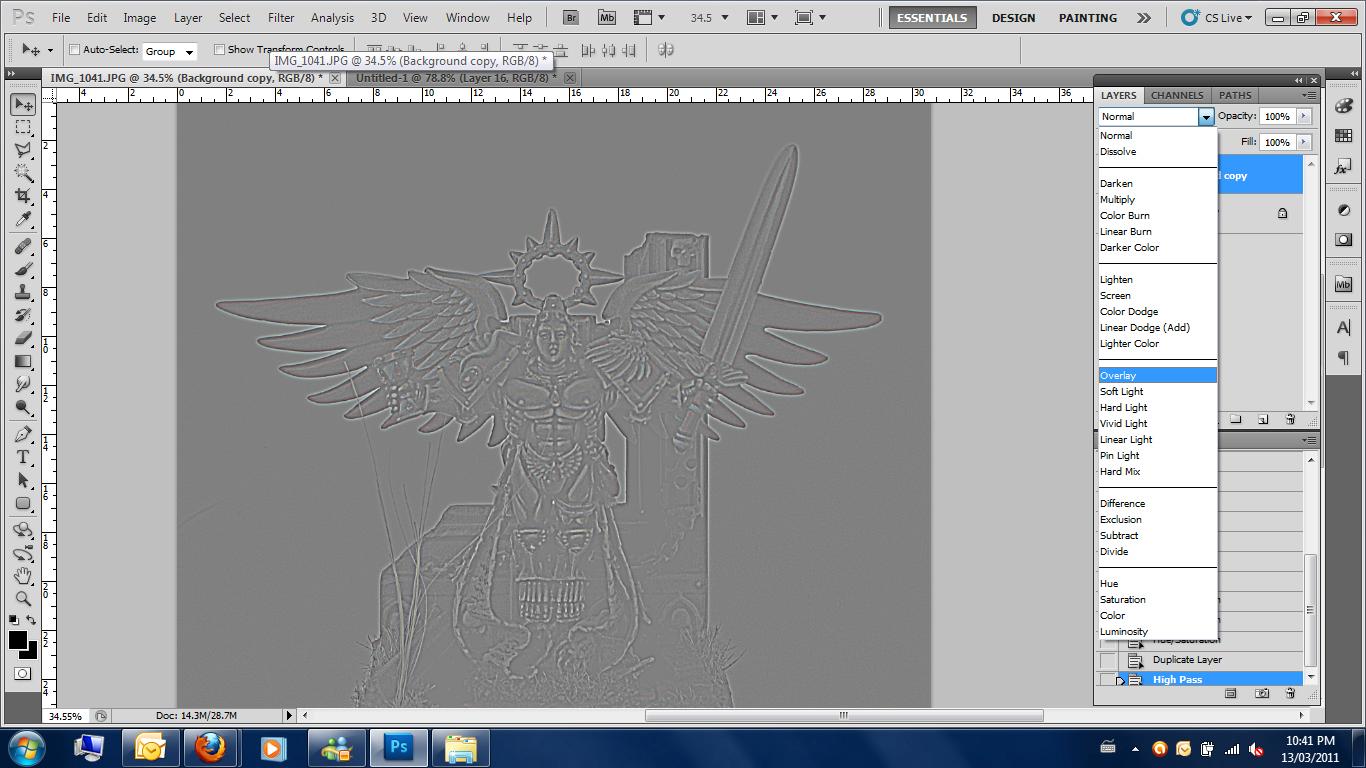Image resolution: width=1366 pixels, height=768 pixels.
Task: Select the History Brush tool
Action: tap(23, 315)
